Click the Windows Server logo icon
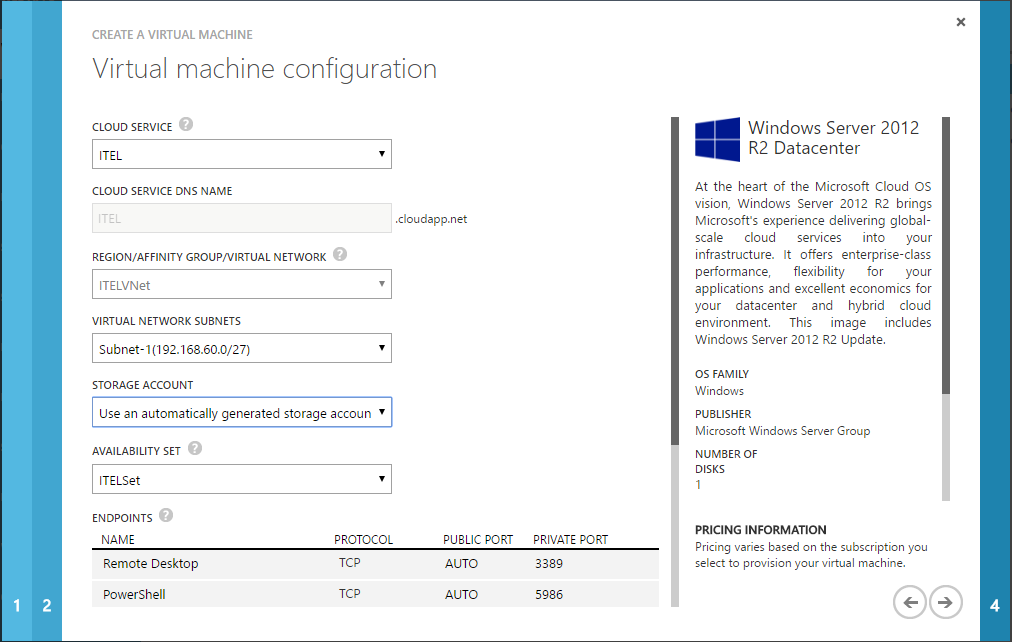Viewport: 1012px width, 642px height. [717, 139]
